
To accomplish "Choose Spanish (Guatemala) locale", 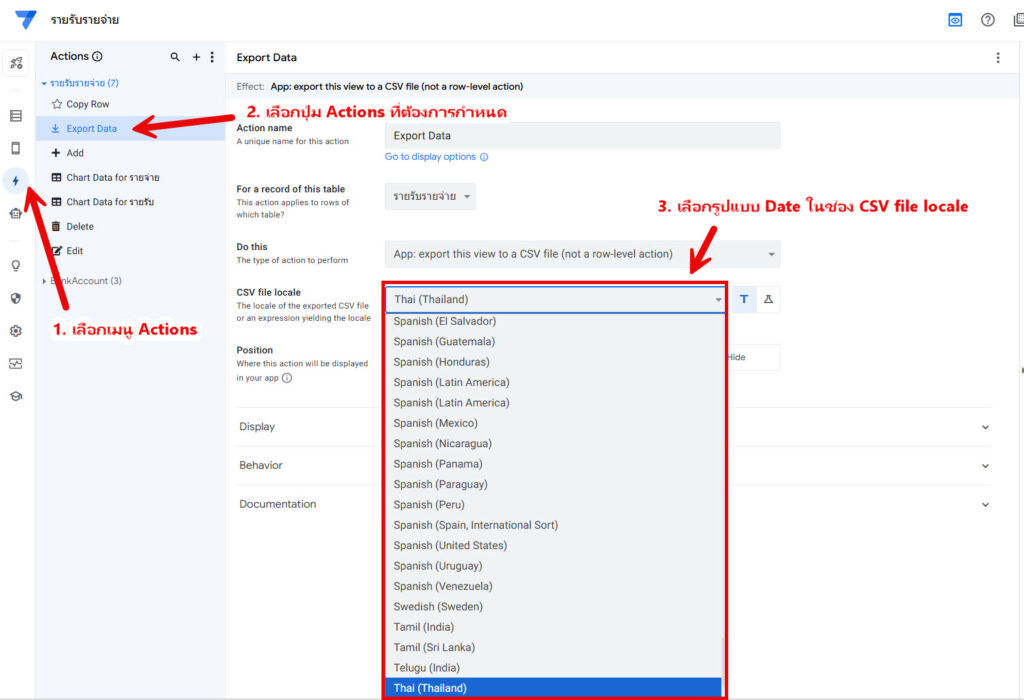I will point(552,342).
